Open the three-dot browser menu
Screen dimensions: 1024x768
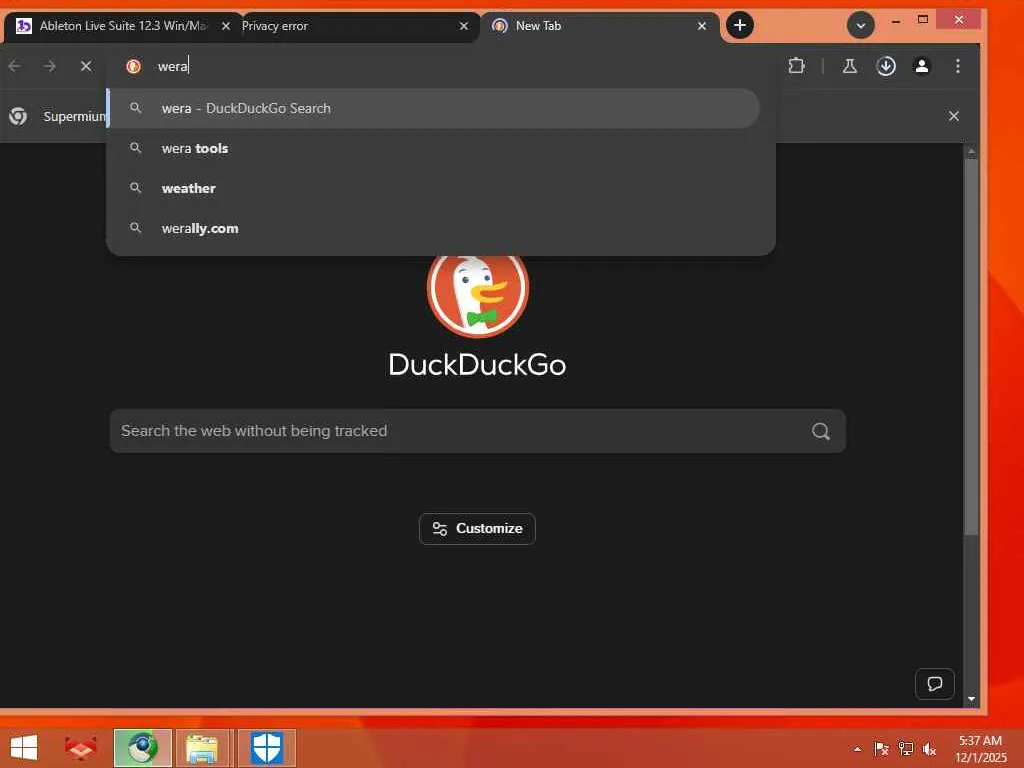click(x=957, y=66)
